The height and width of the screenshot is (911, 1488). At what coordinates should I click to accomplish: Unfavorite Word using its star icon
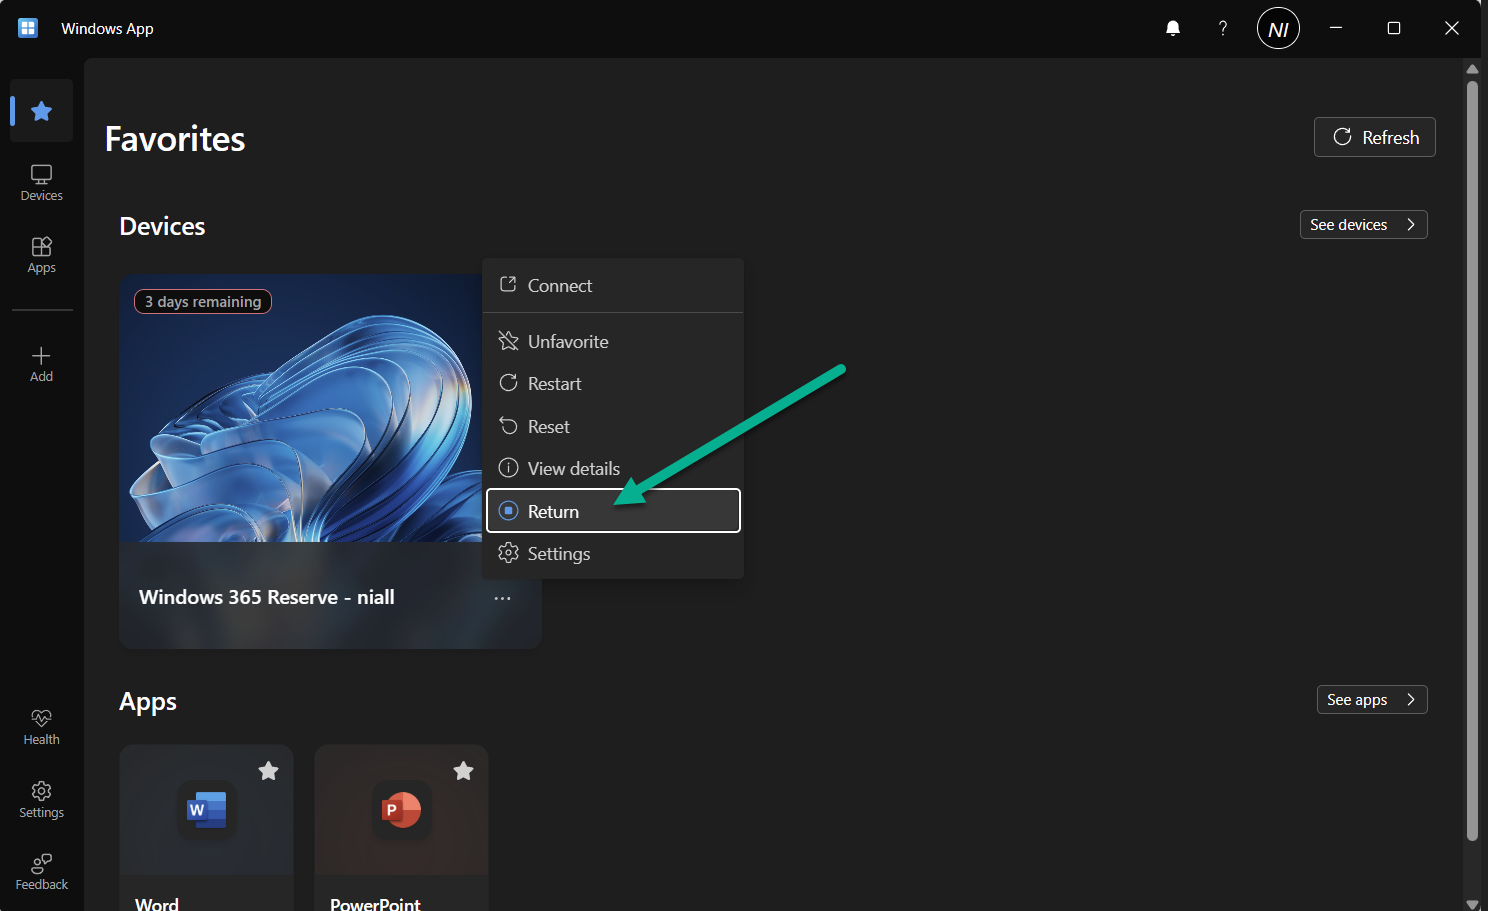(x=268, y=771)
